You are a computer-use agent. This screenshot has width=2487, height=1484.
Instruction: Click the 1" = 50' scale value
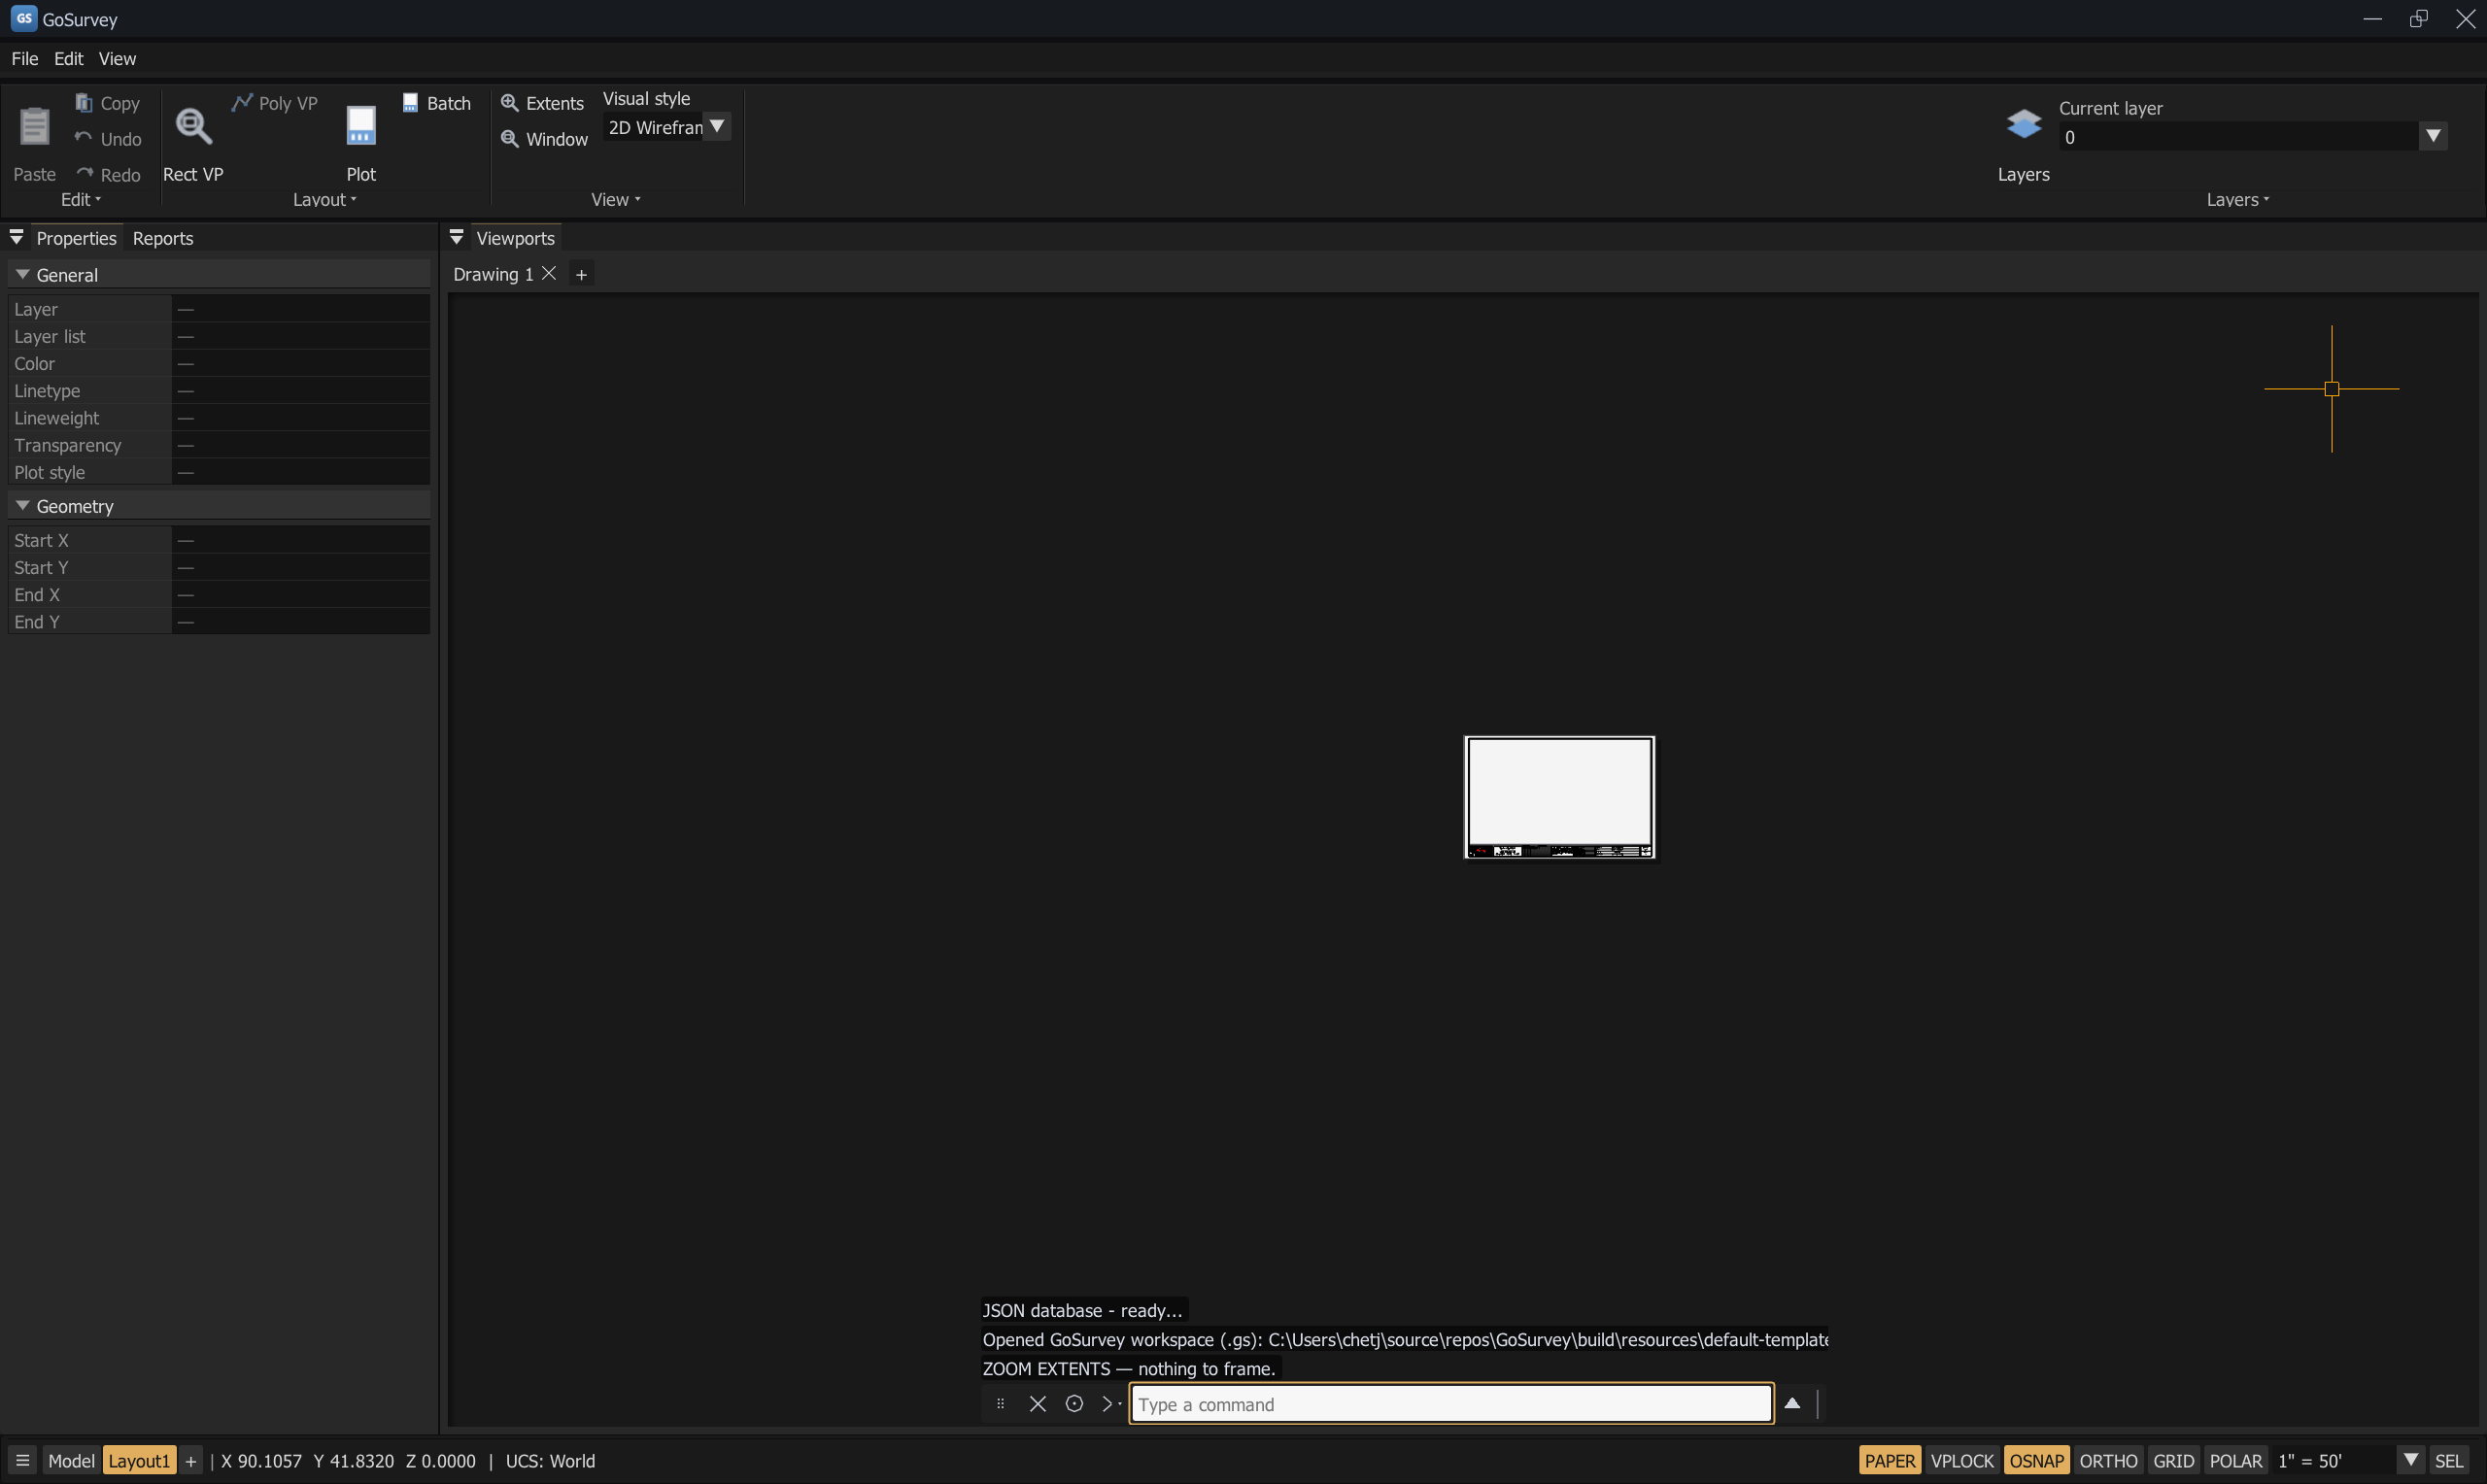click(x=2309, y=1460)
